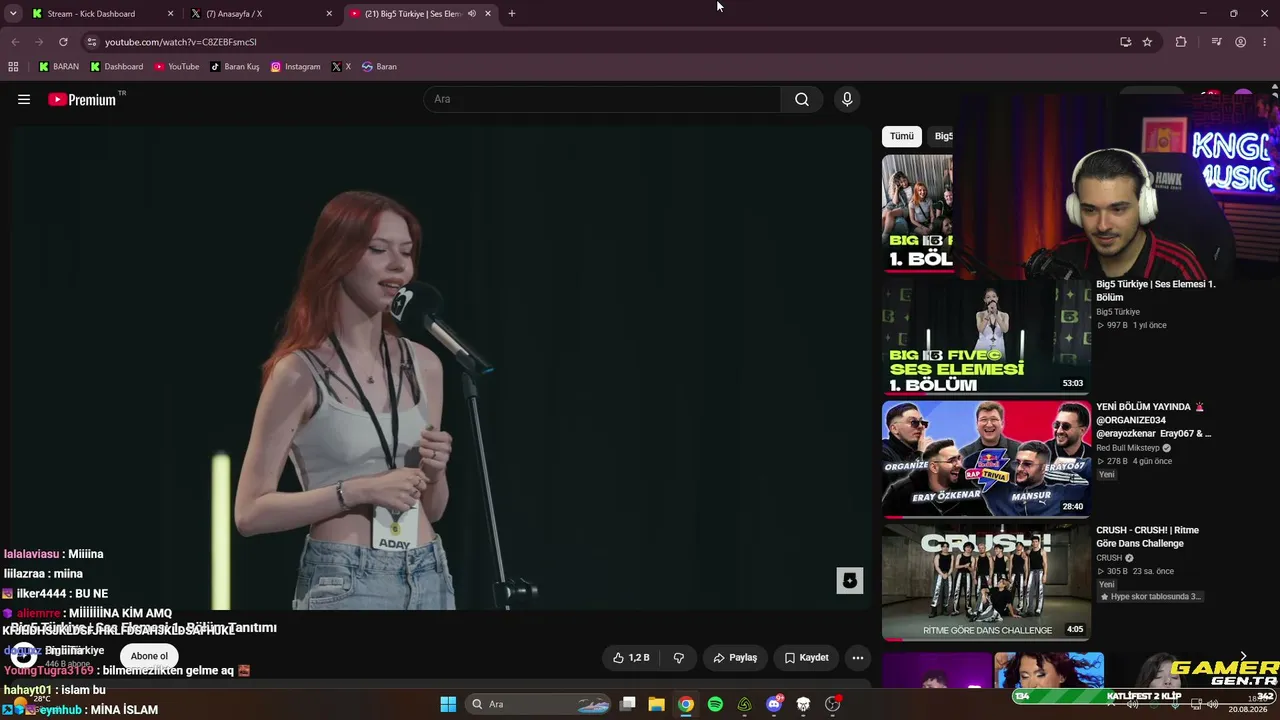
Task: Open Spotify from the taskbar
Action: click(x=715, y=704)
